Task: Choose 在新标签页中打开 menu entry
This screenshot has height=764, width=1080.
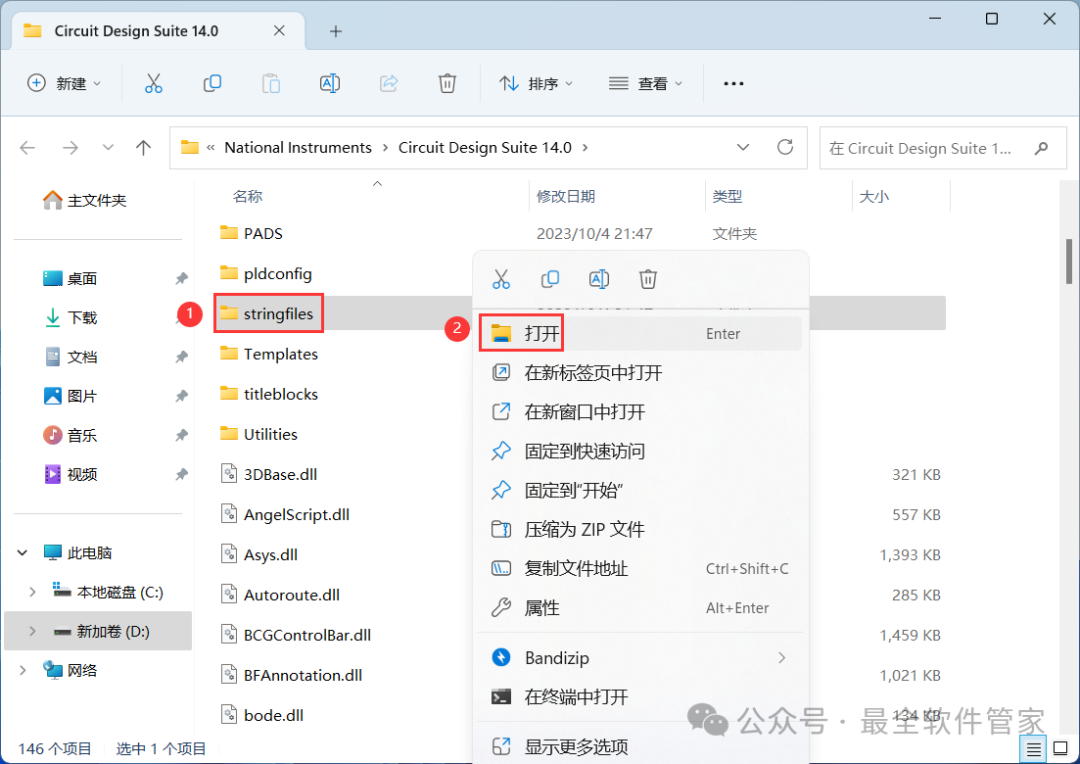Action: pos(593,373)
